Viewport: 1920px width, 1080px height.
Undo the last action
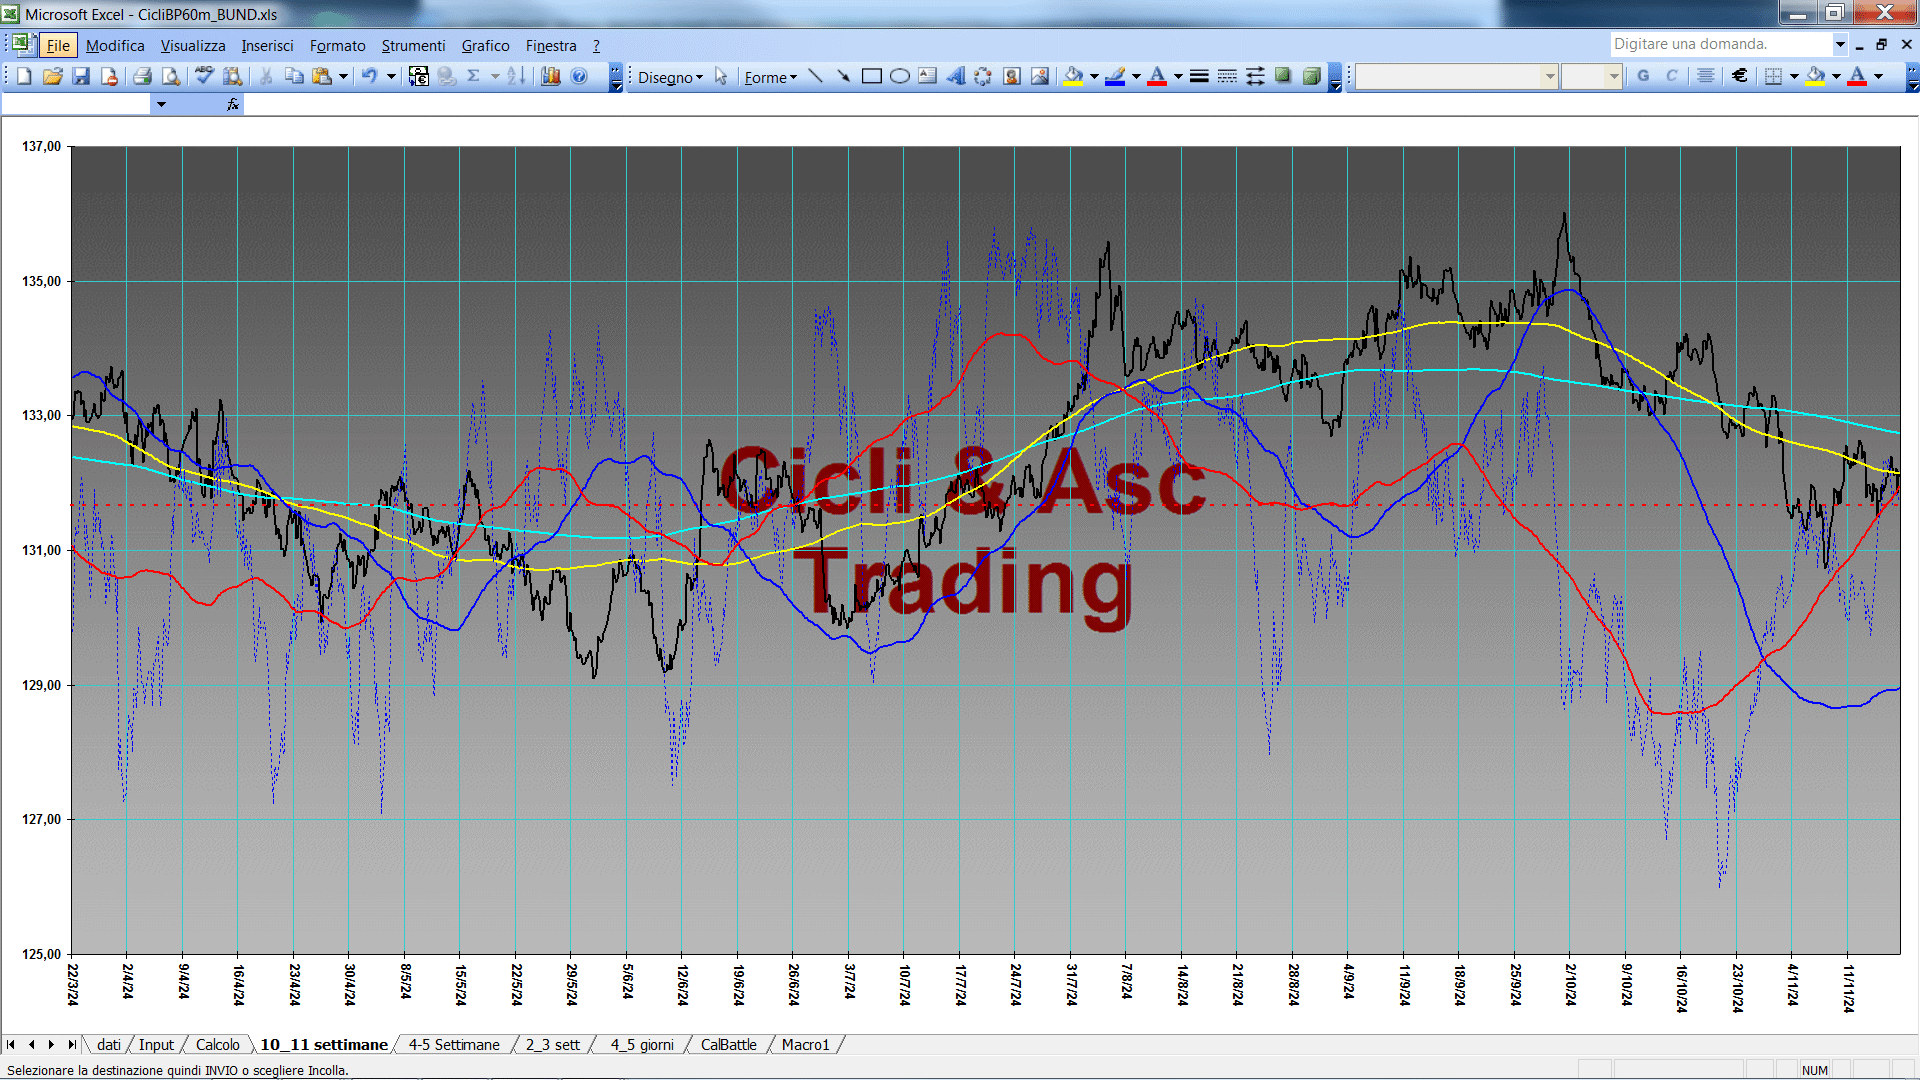[x=369, y=76]
